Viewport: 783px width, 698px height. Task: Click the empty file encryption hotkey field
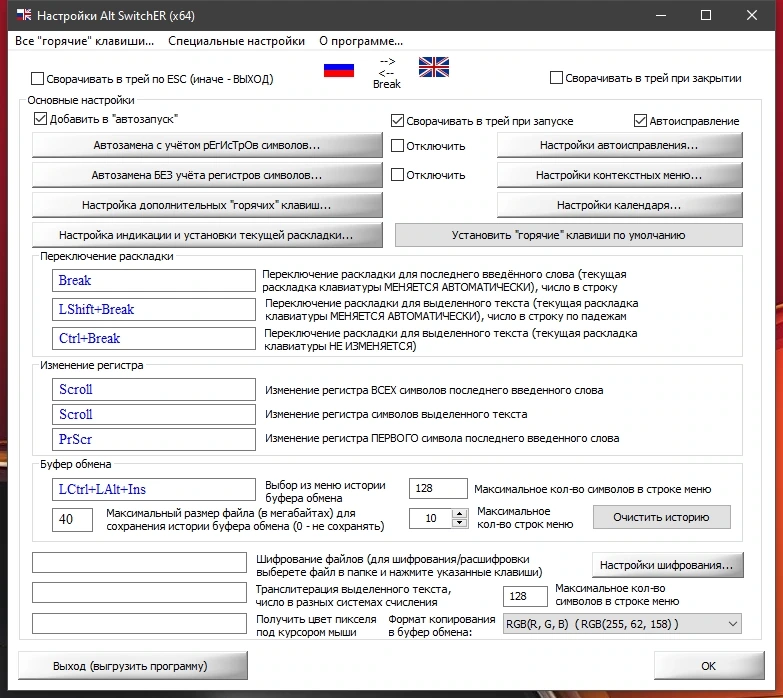click(x=139, y=562)
